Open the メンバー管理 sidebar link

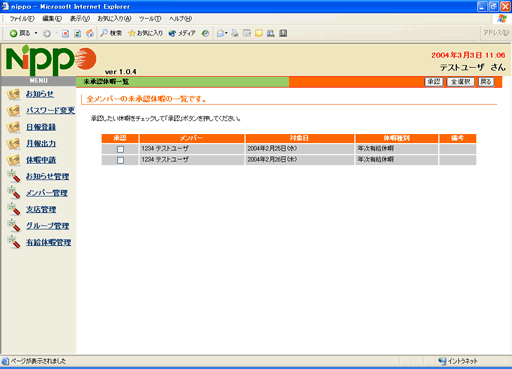pyautogui.click(x=47, y=193)
